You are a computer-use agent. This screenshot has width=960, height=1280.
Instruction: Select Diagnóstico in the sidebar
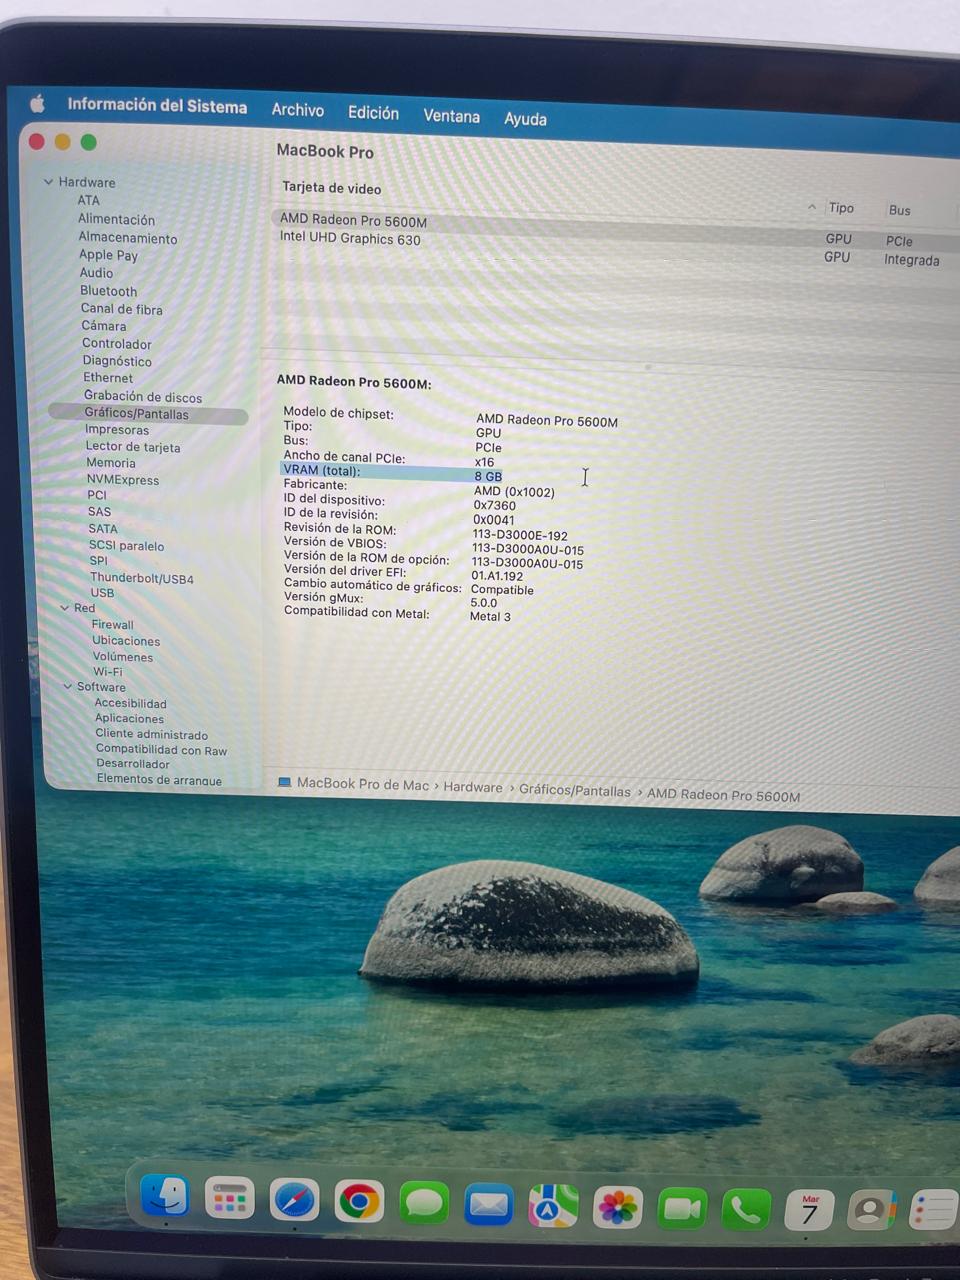tap(117, 361)
